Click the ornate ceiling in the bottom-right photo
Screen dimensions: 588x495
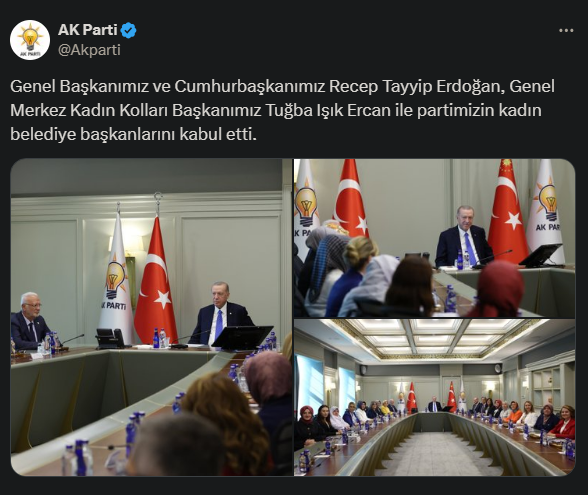pos(431,338)
